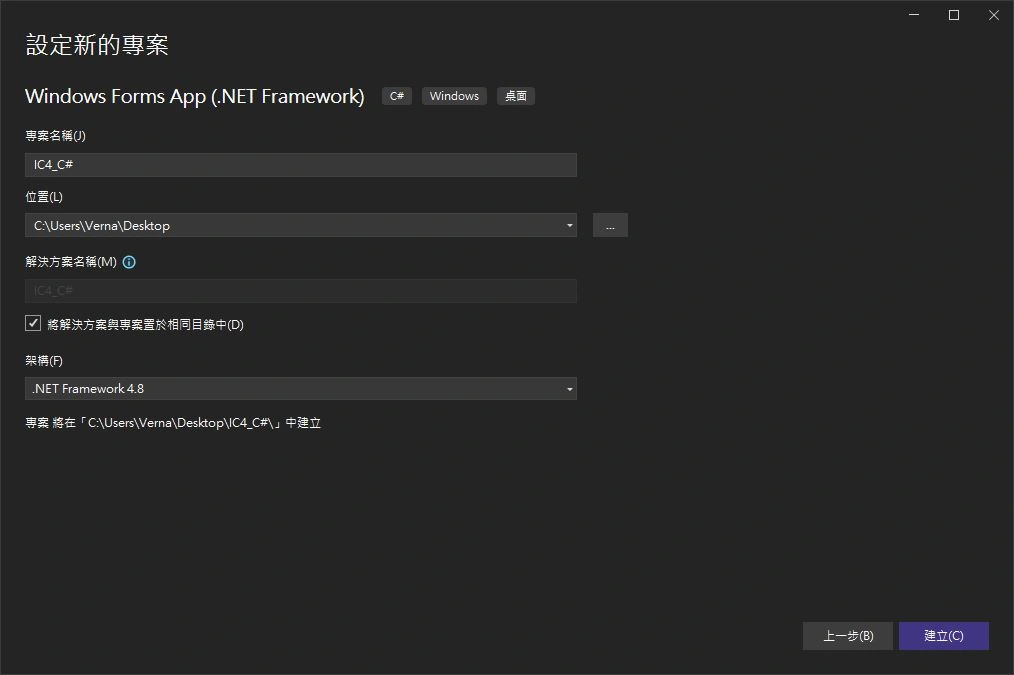Minimize the project setup window
The height and width of the screenshot is (675, 1014).
click(x=914, y=15)
